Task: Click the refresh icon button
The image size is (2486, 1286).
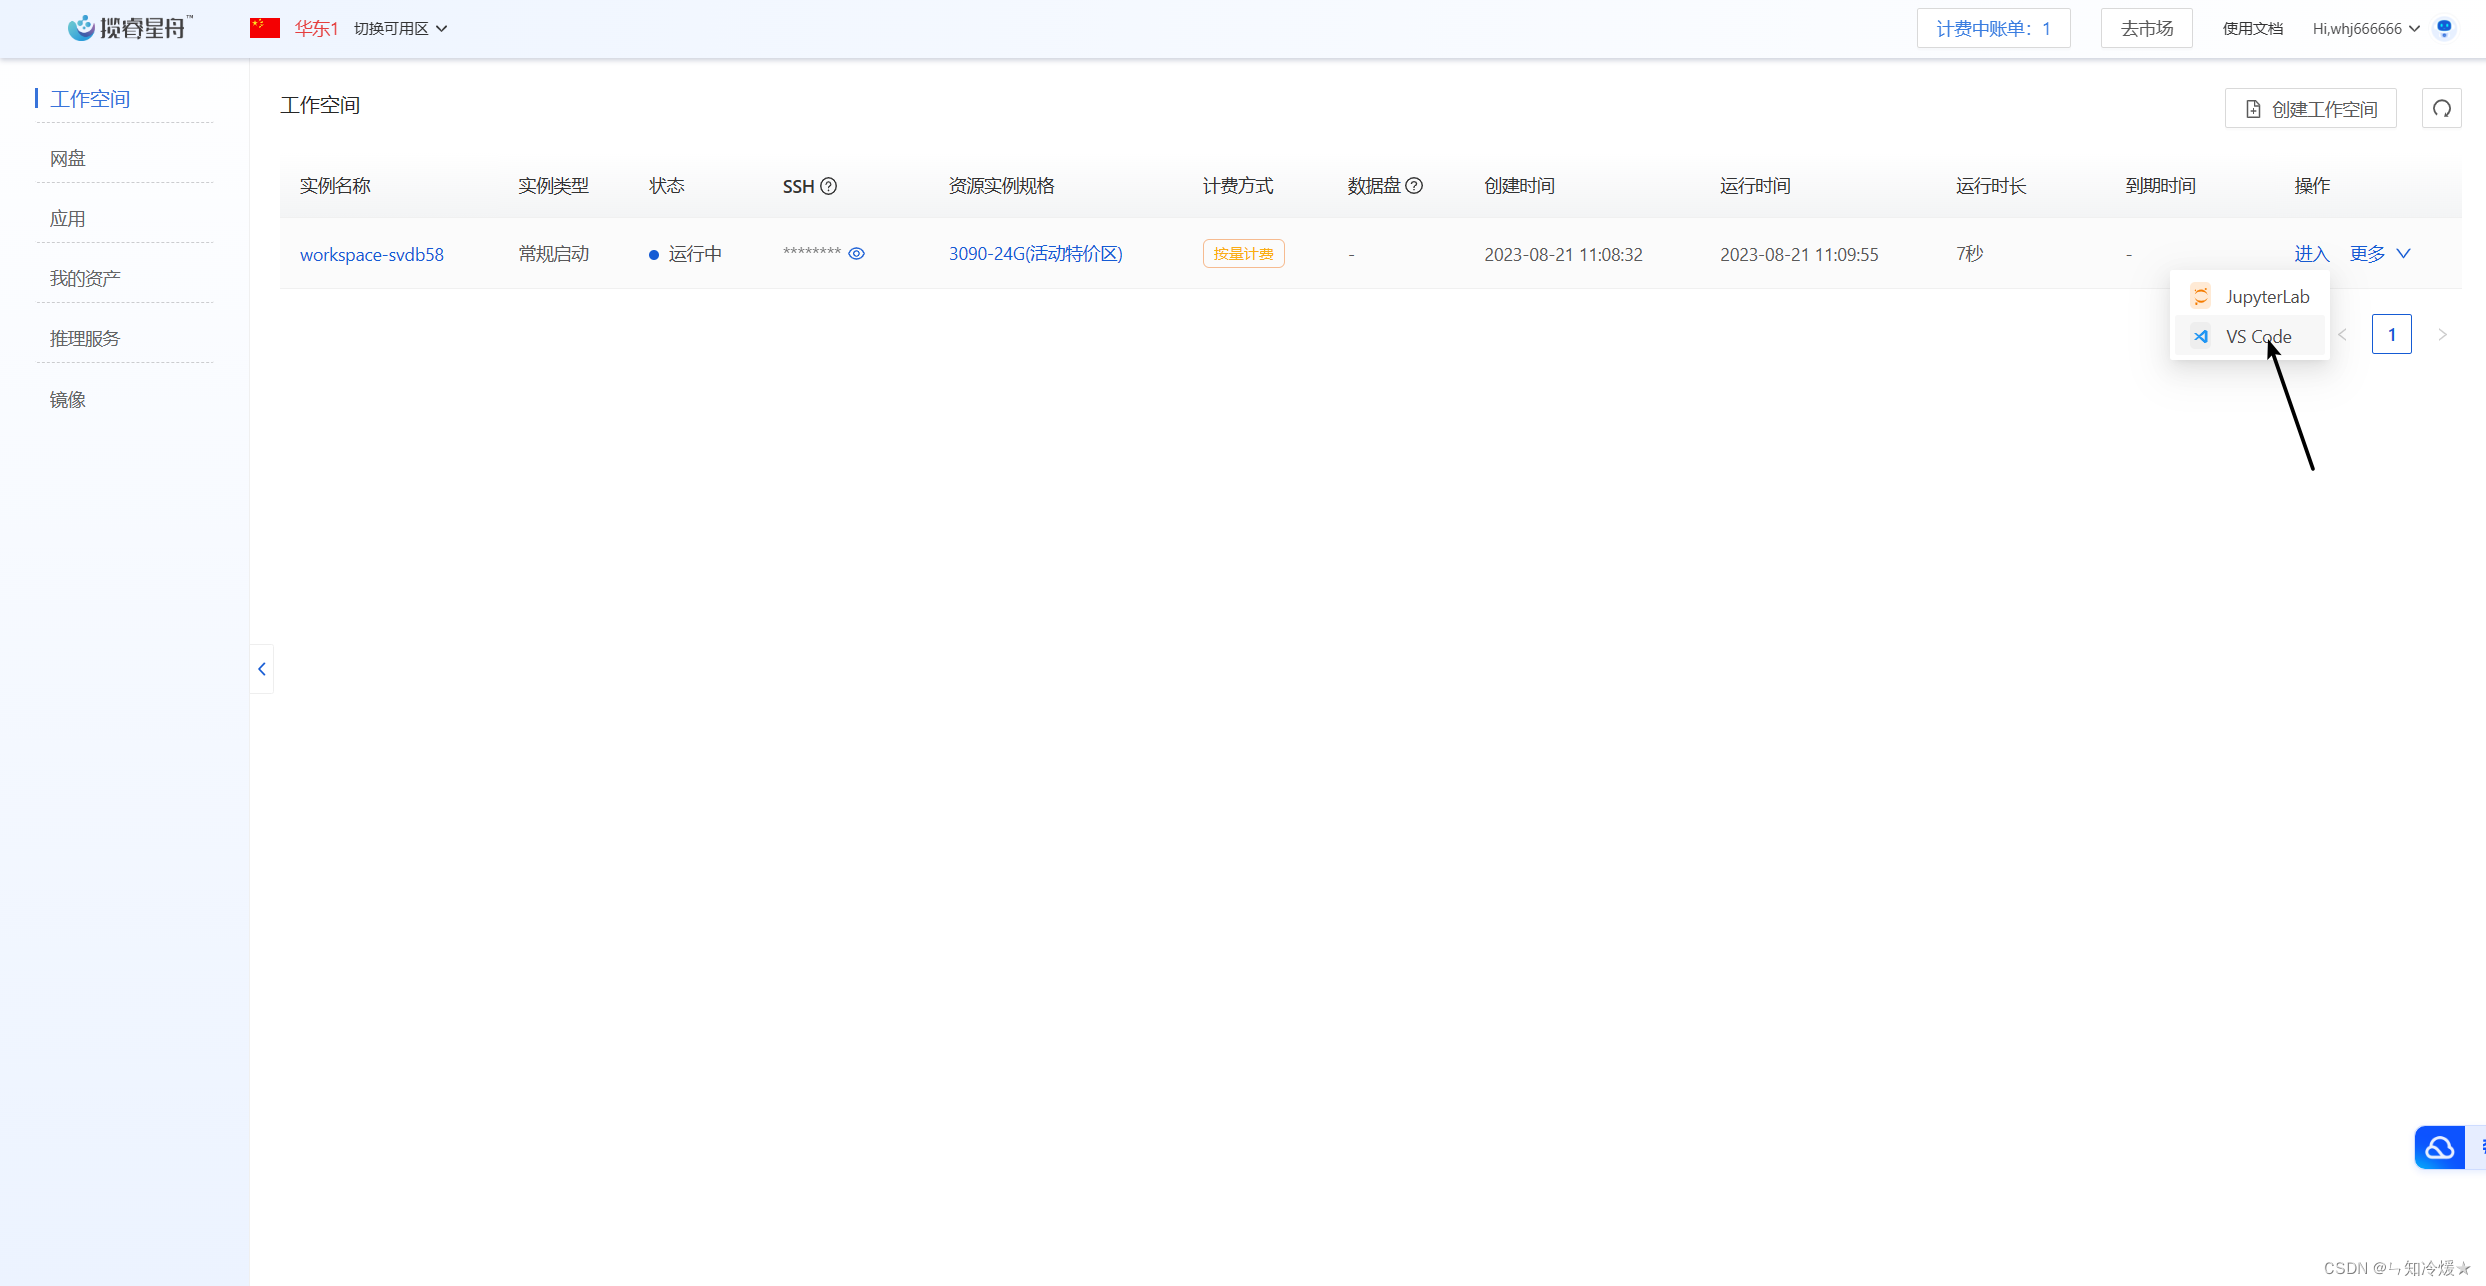Action: pyautogui.click(x=2441, y=109)
